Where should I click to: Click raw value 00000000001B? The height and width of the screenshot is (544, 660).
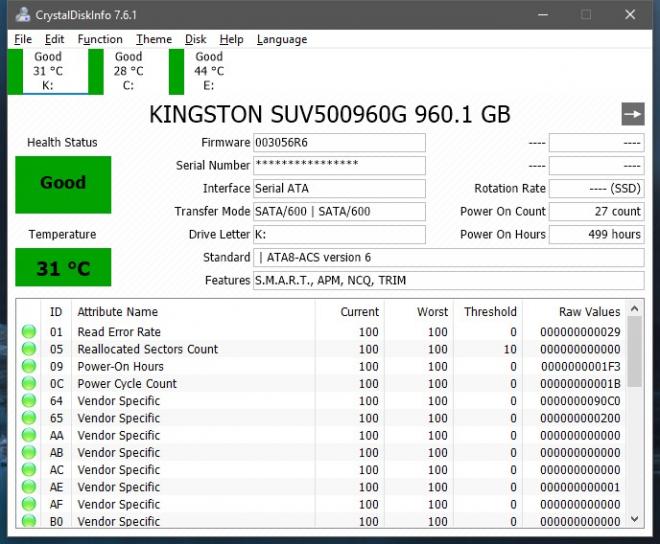click(580, 384)
